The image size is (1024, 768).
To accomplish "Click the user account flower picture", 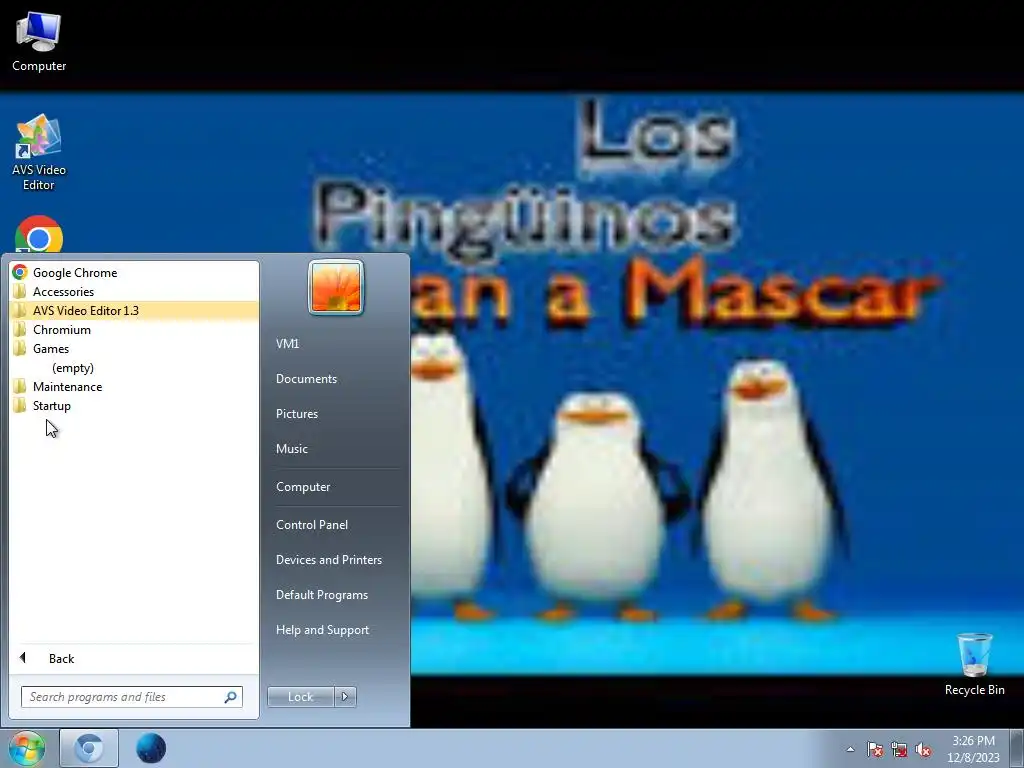I will [x=336, y=287].
